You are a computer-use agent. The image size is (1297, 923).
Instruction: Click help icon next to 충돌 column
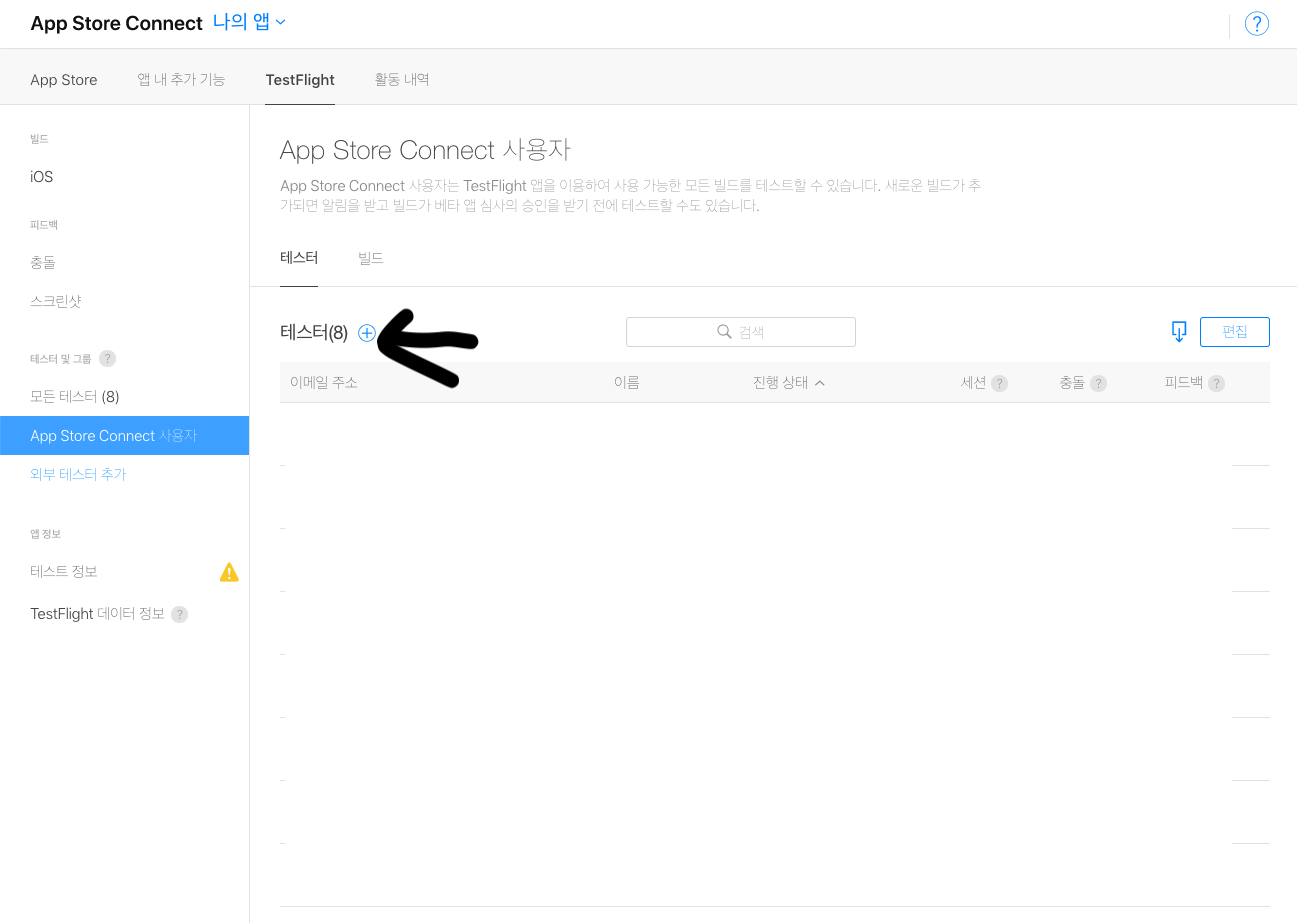tap(1098, 383)
